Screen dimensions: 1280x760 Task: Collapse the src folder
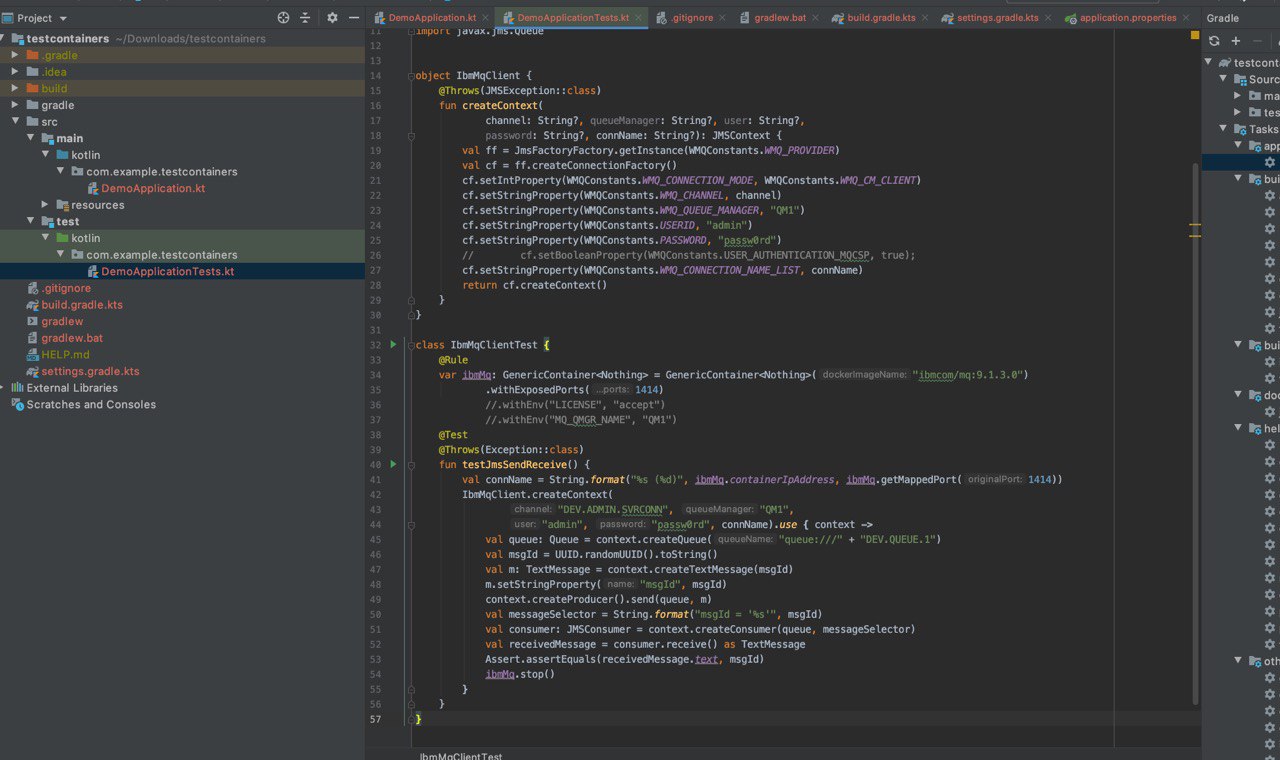point(16,122)
